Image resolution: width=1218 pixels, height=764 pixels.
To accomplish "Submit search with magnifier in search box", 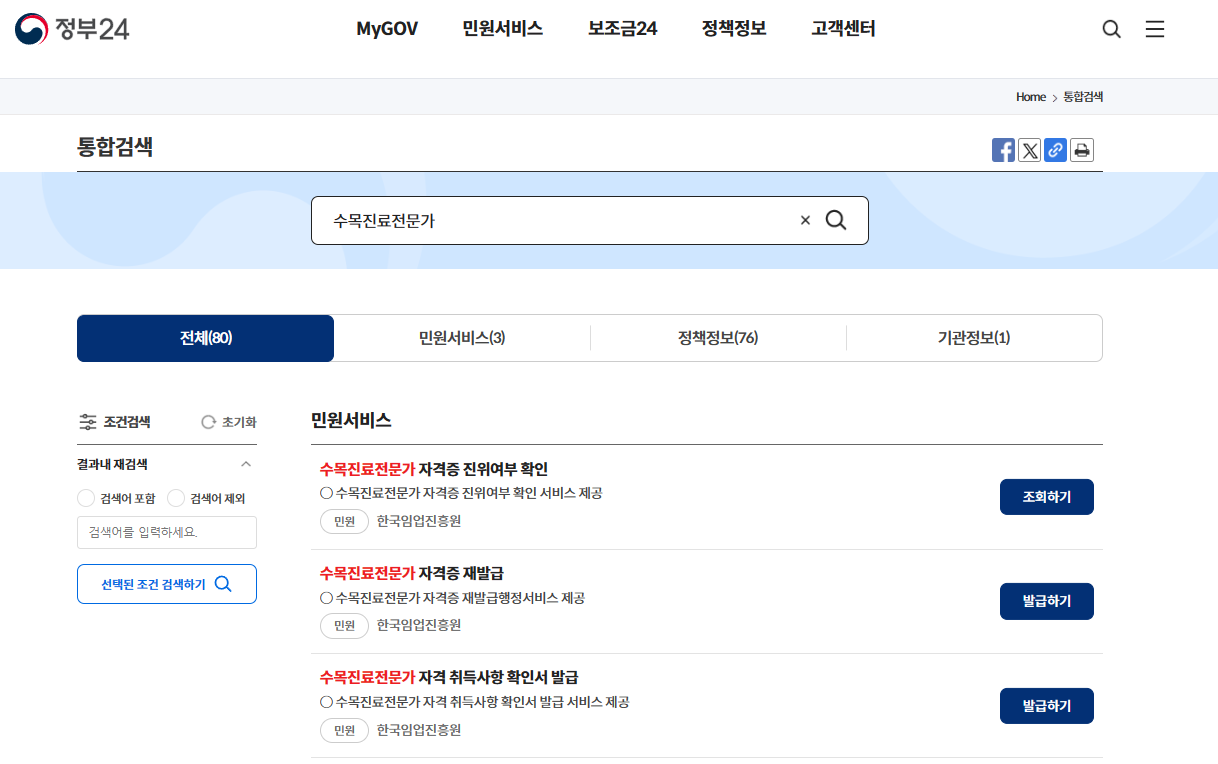I will pyautogui.click(x=836, y=220).
